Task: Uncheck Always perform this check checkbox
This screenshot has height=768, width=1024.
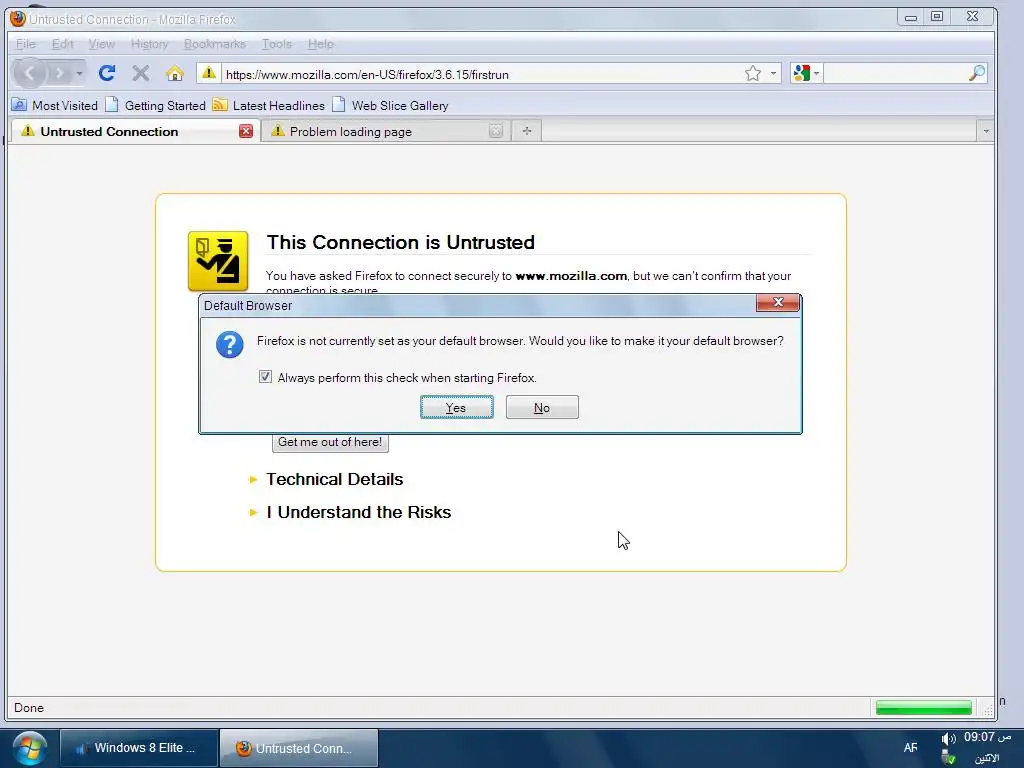Action: pyautogui.click(x=265, y=377)
